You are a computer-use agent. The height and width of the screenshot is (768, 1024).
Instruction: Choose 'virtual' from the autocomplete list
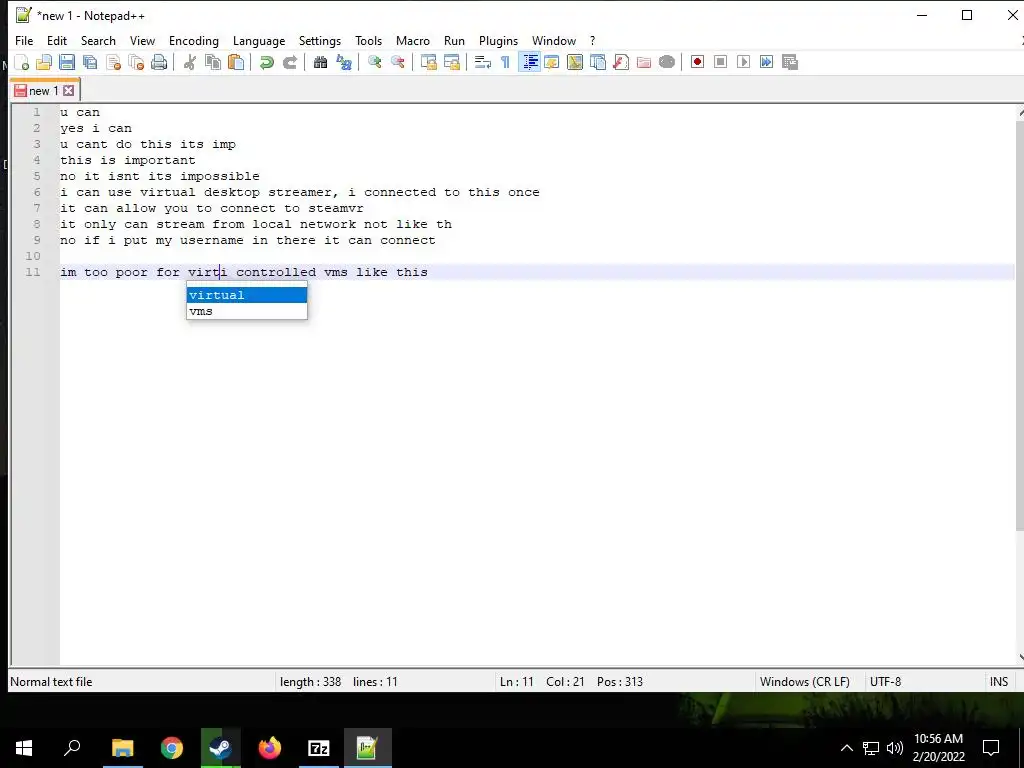pos(247,295)
